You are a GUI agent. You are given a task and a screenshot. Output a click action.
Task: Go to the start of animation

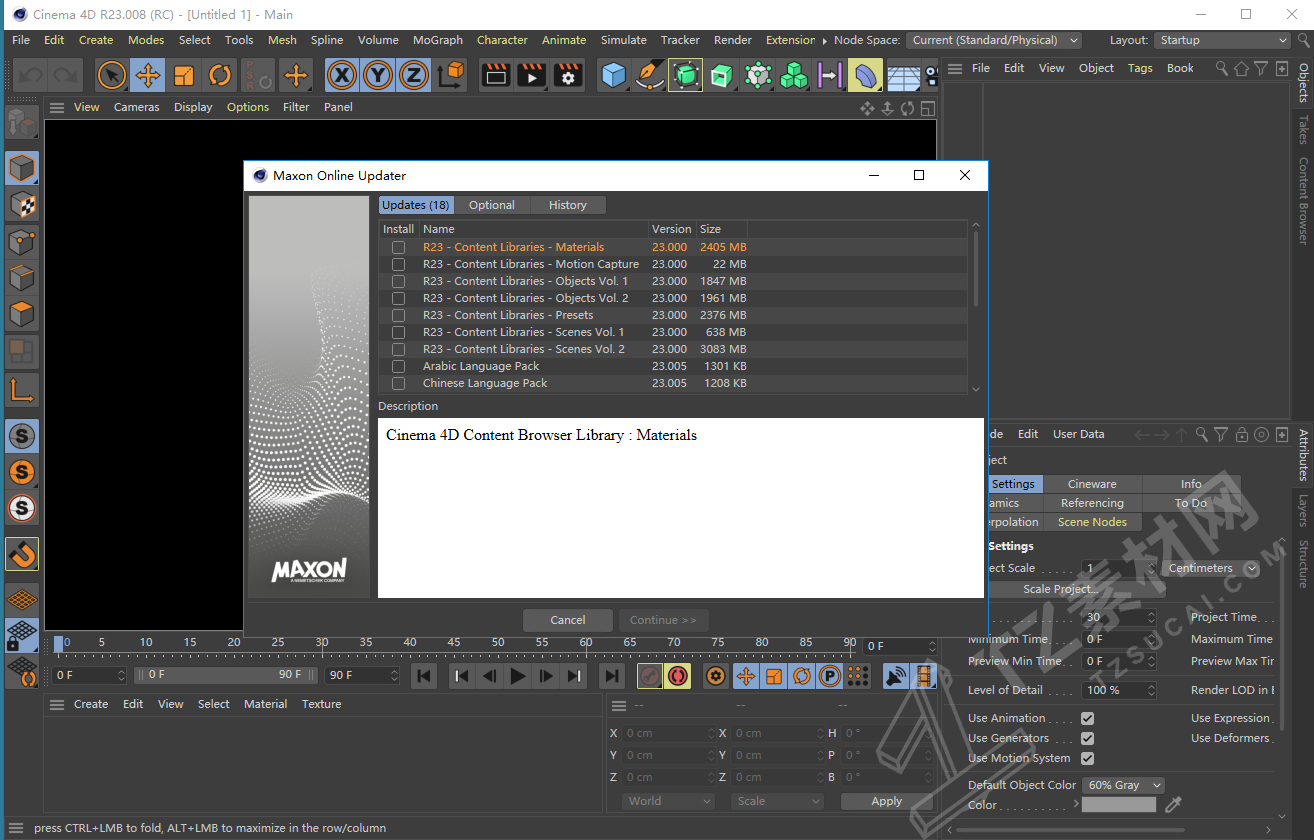[424, 676]
